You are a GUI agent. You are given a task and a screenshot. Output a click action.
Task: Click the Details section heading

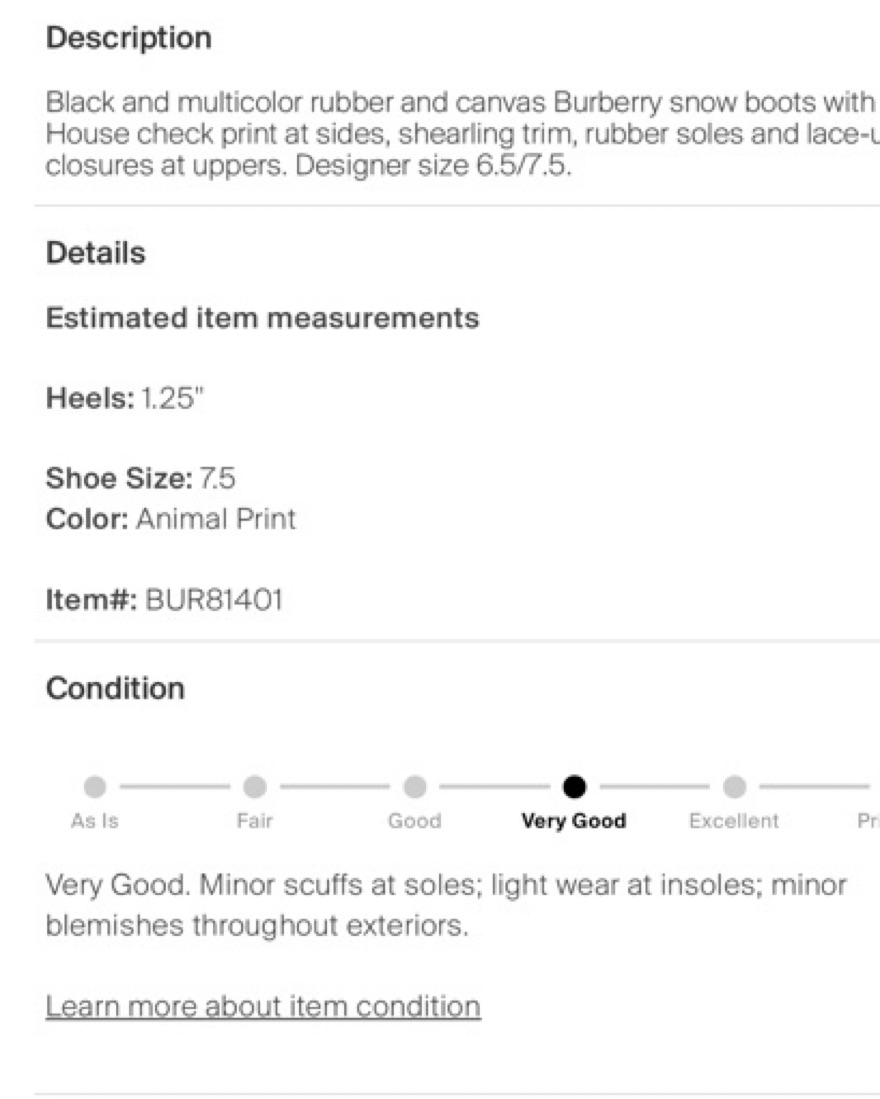tap(96, 253)
